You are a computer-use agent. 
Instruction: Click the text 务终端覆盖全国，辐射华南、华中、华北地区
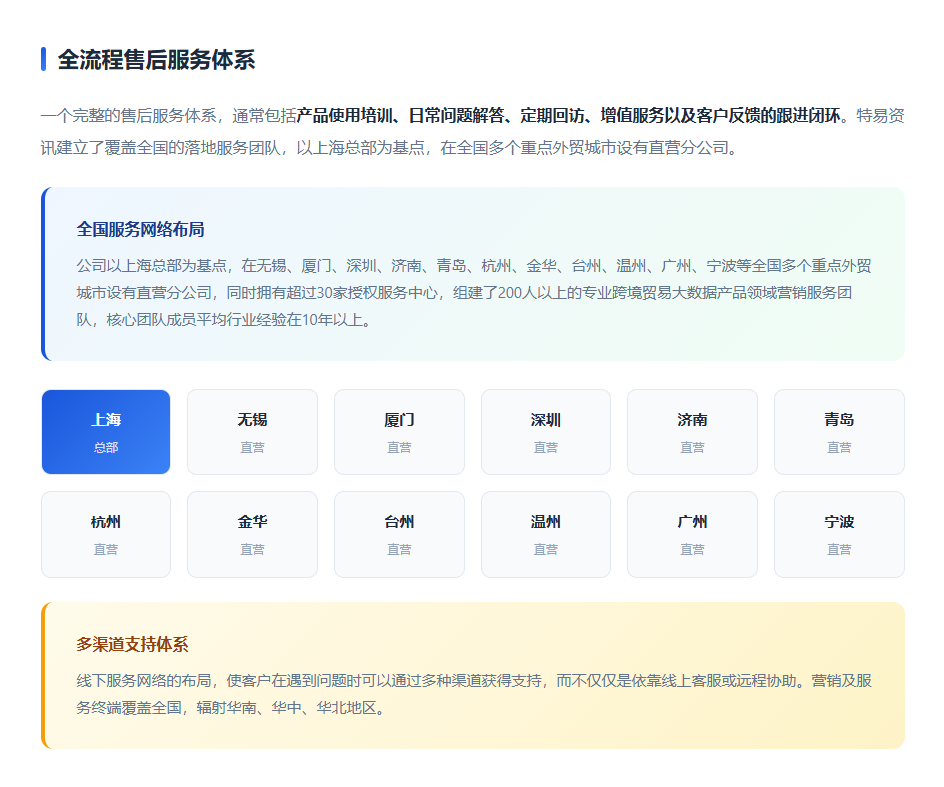(231, 708)
